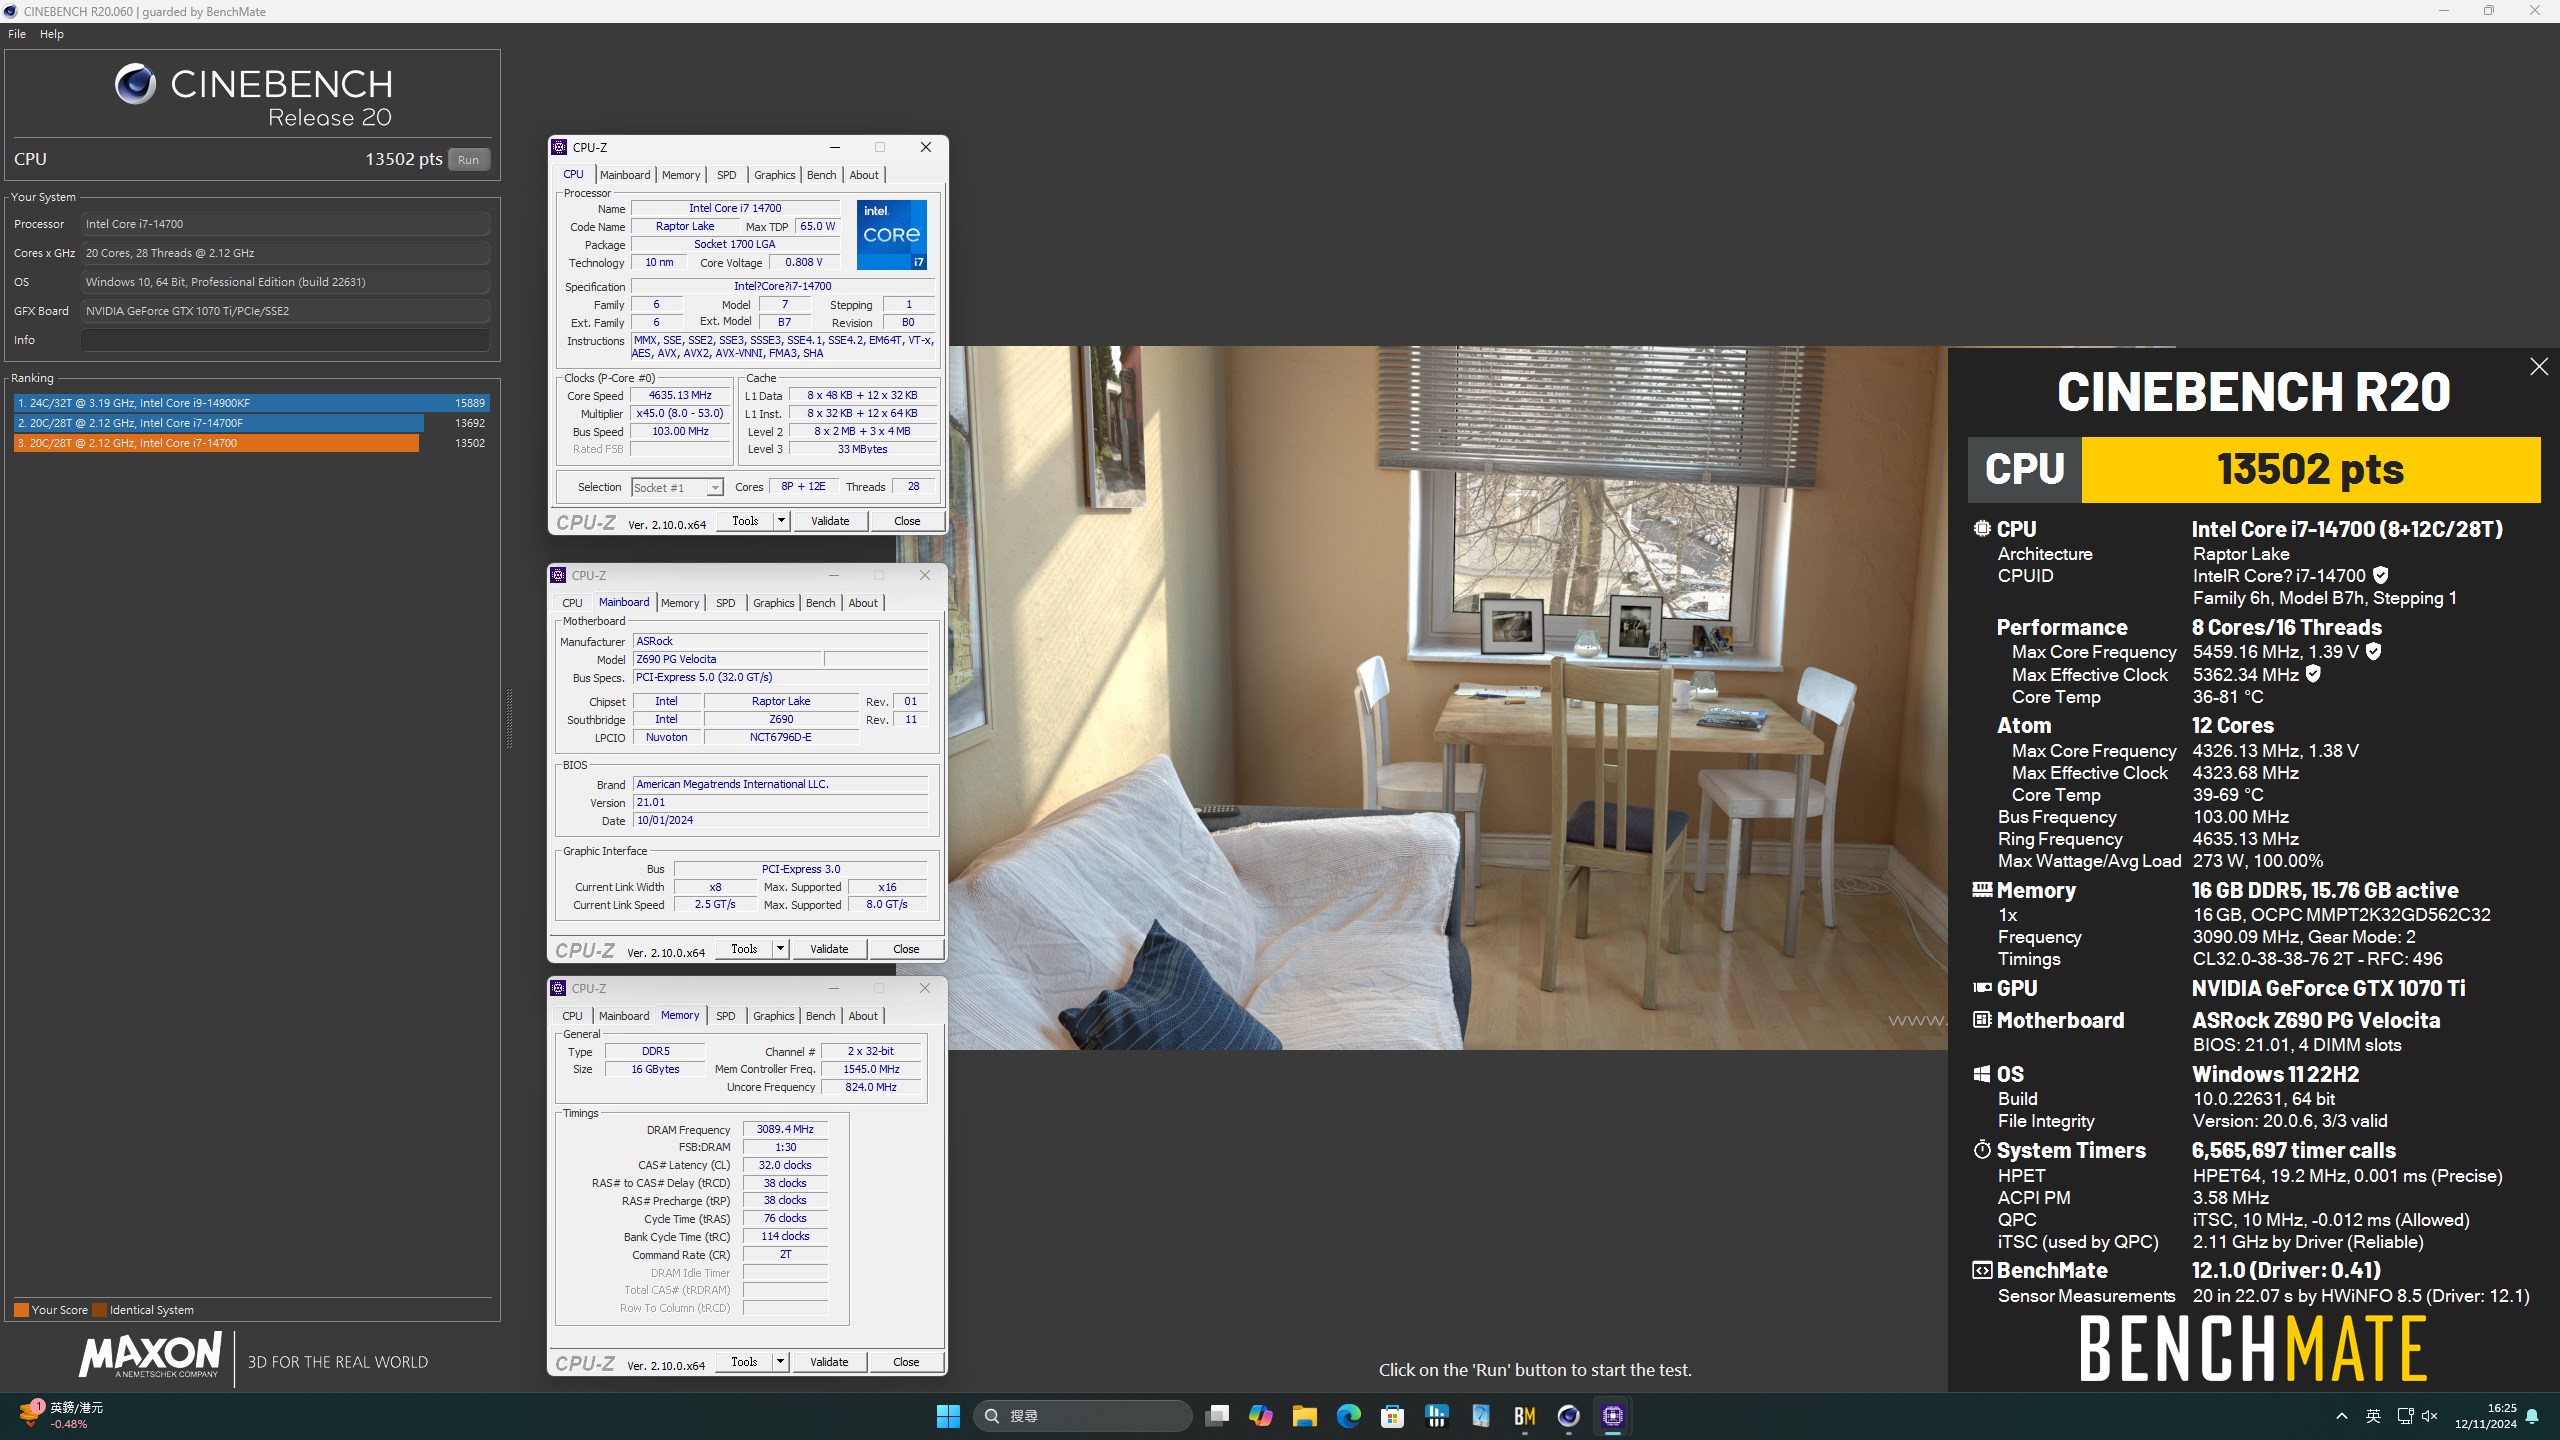Open the About tab in the Mainboard CPU-Z window
Screen dimensions: 2560x1440
click(863, 603)
